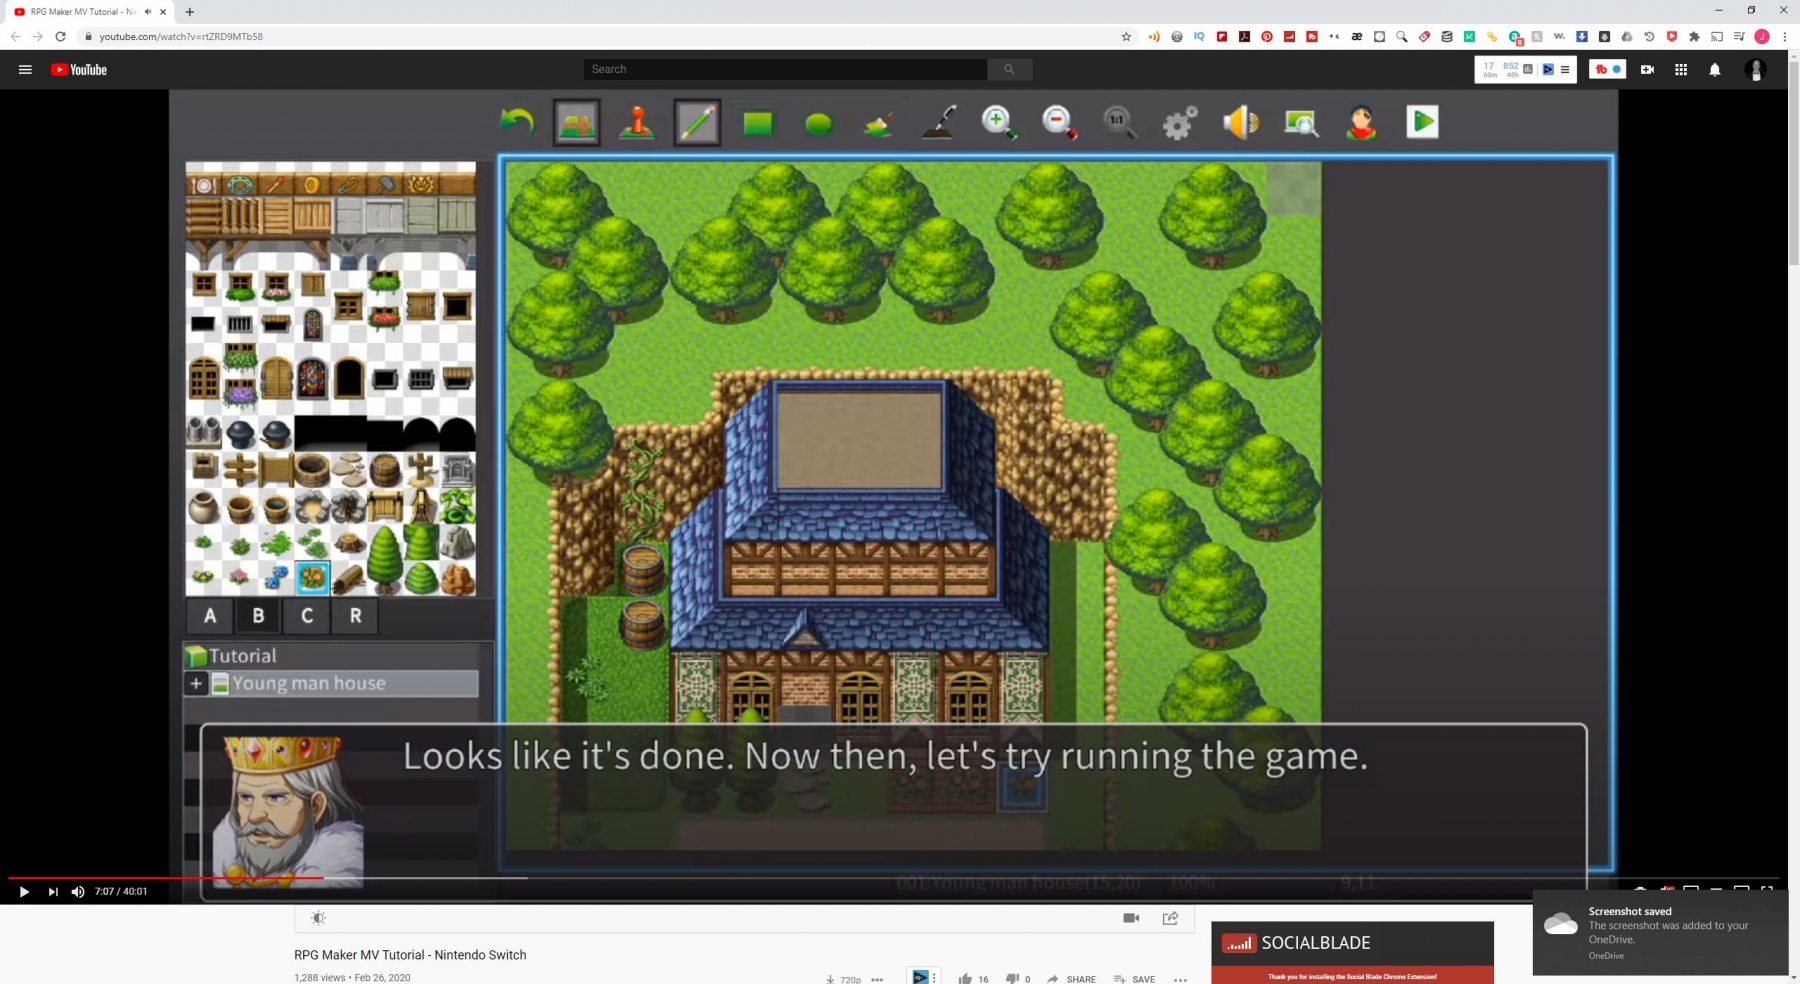Click the SAVE to playlist button
This screenshot has height=984, width=1800.
(1134, 979)
